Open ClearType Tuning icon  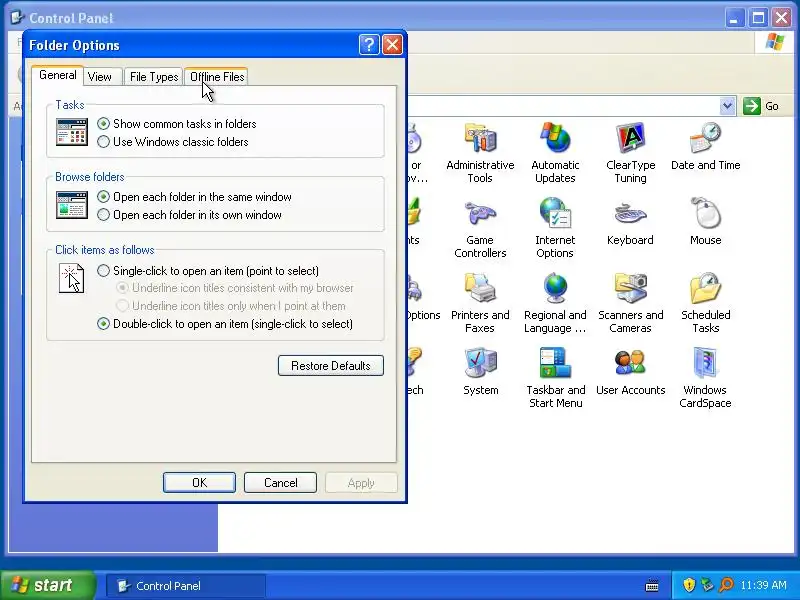coord(631,138)
